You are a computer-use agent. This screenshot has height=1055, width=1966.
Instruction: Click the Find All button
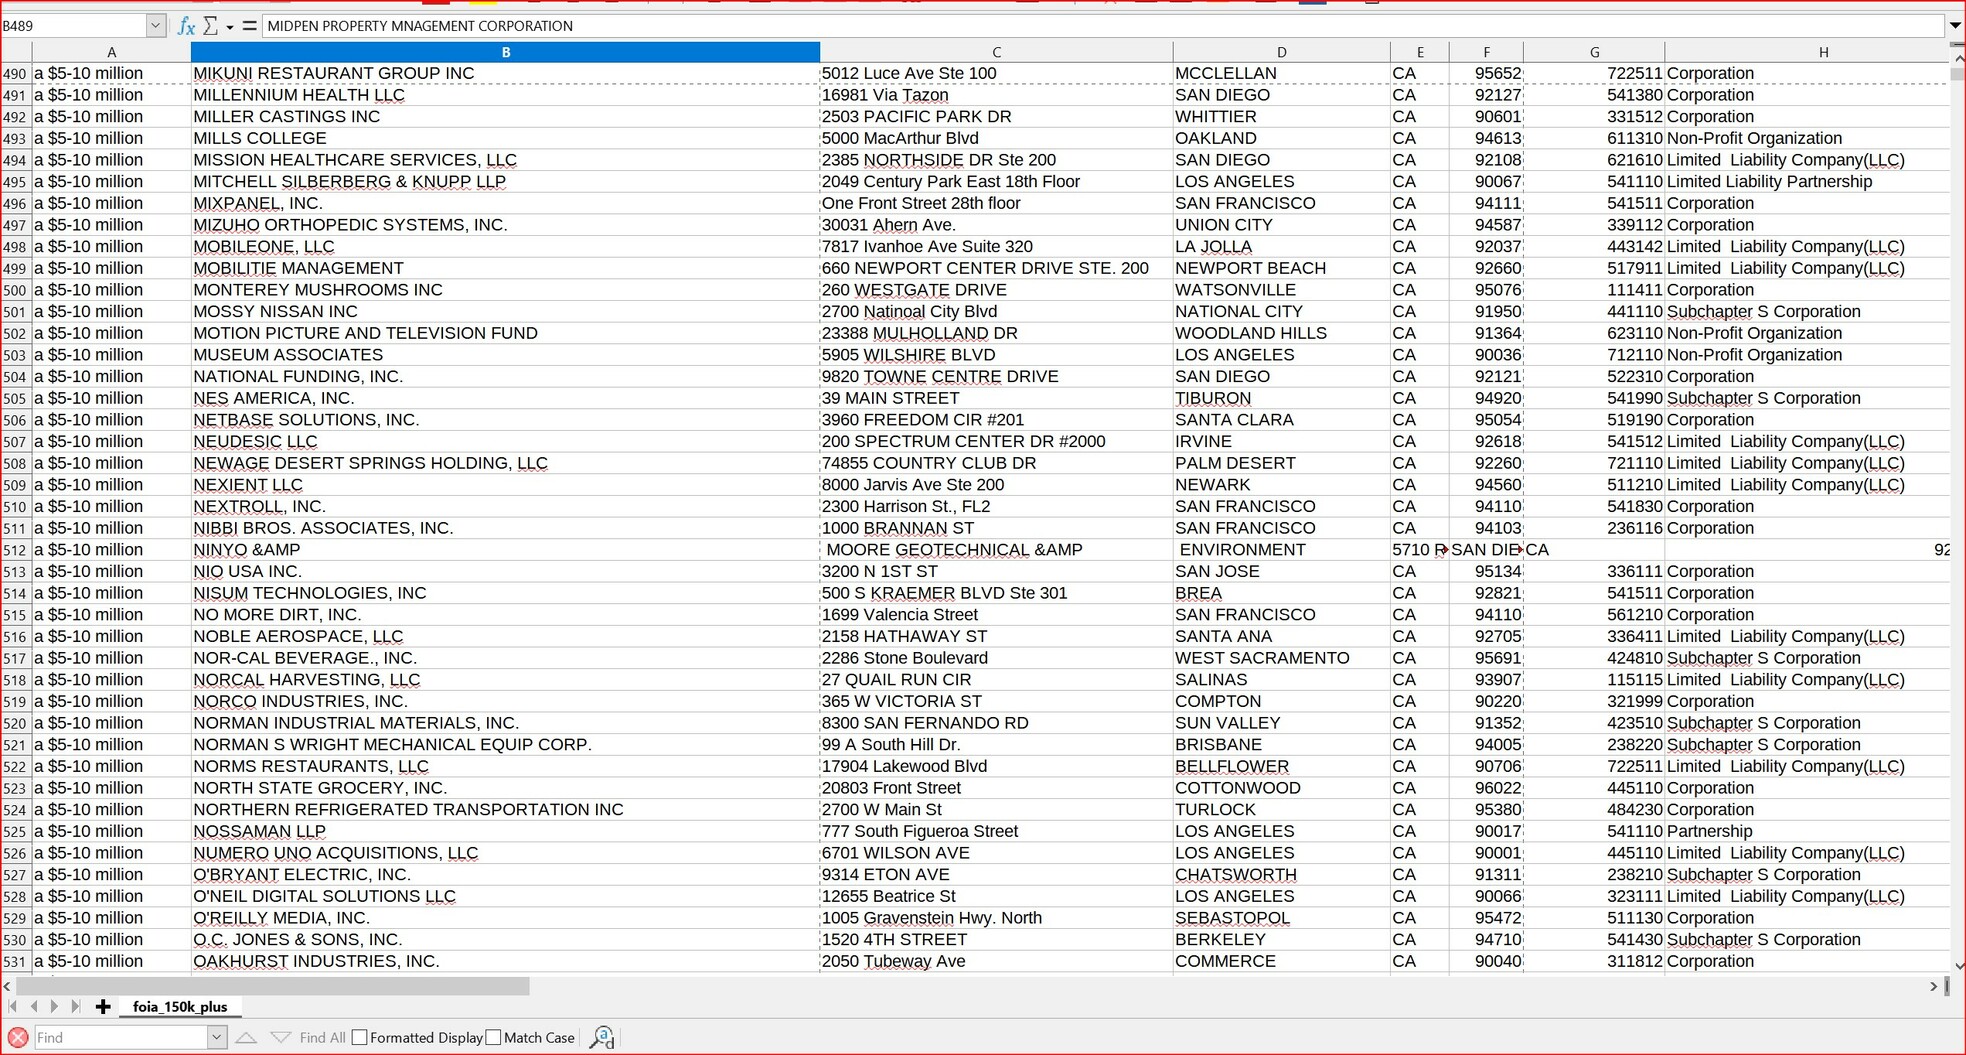[322, 1038]
